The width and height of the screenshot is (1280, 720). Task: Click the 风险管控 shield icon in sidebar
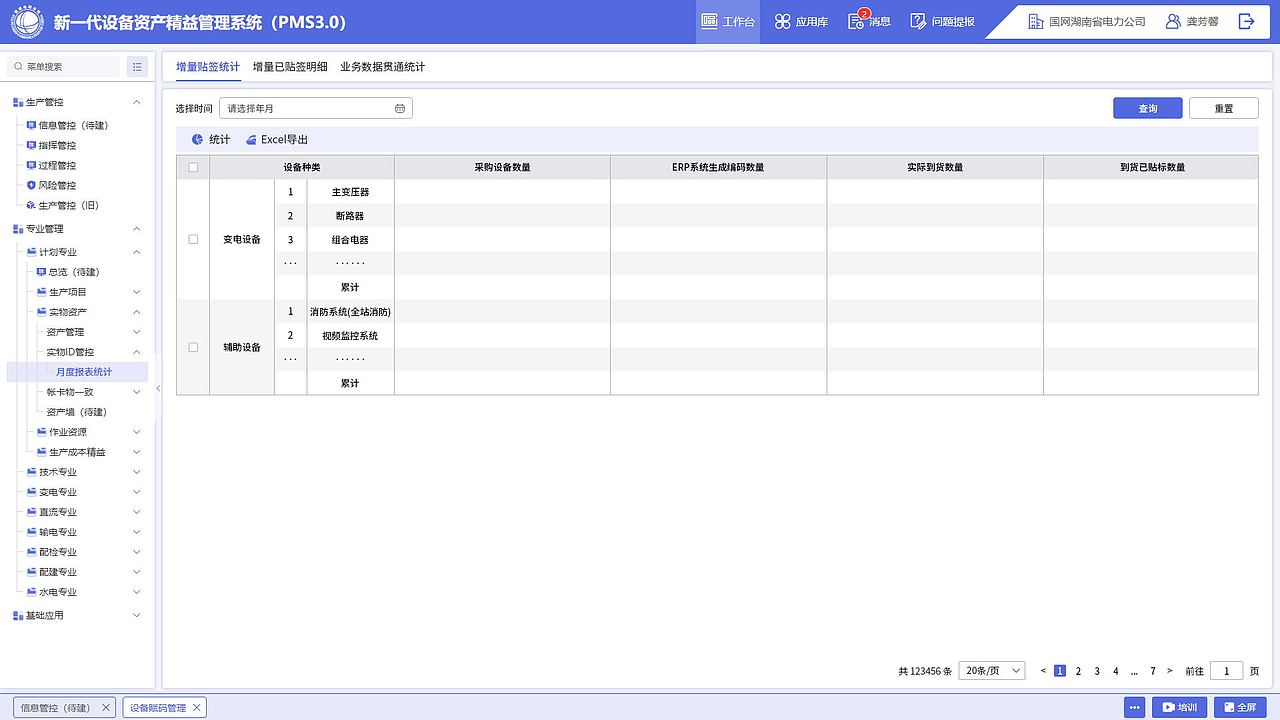click(x=31, y=185)
